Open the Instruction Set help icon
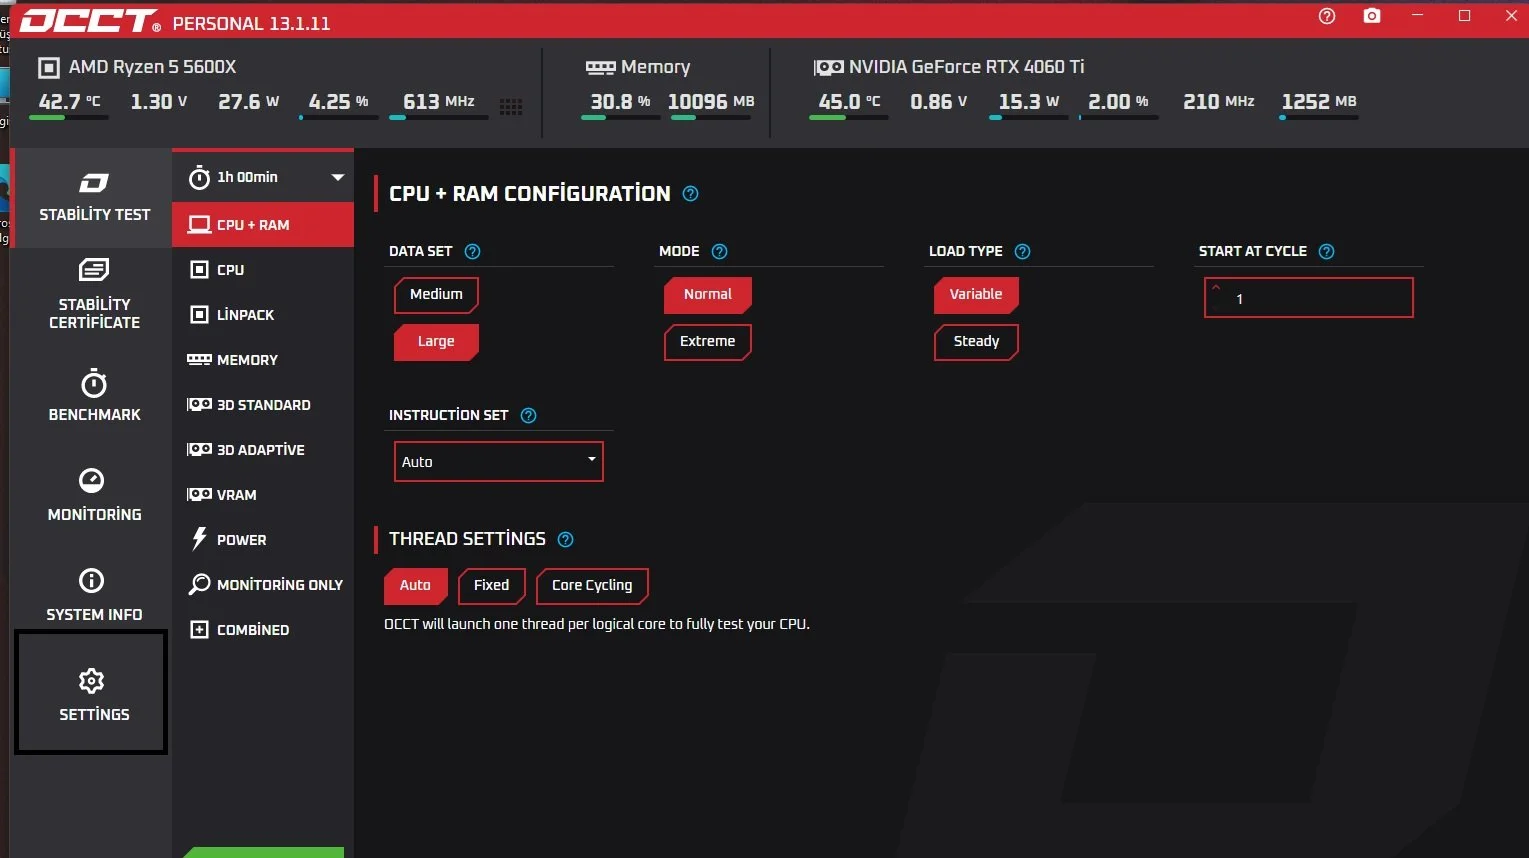This screenshot has height=858, width=1529. [x=529, y=416]
